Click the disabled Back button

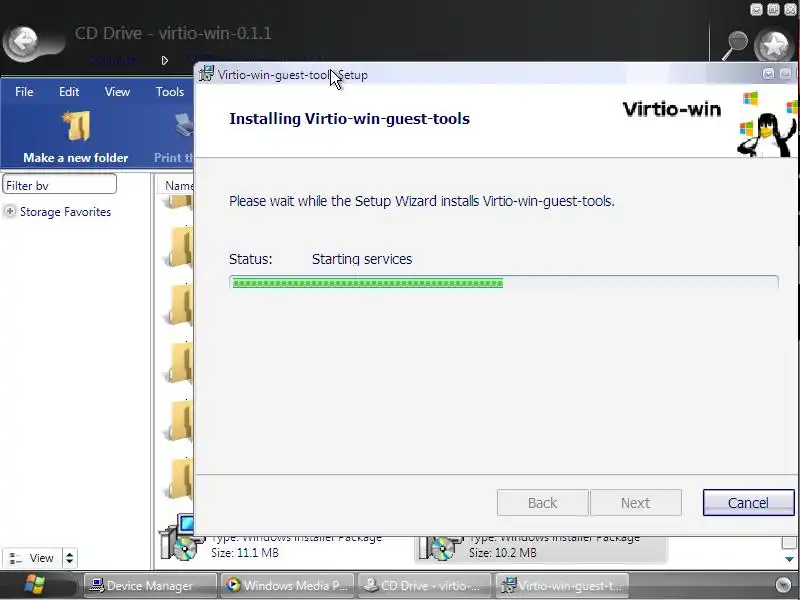click(x=542, y=503)
